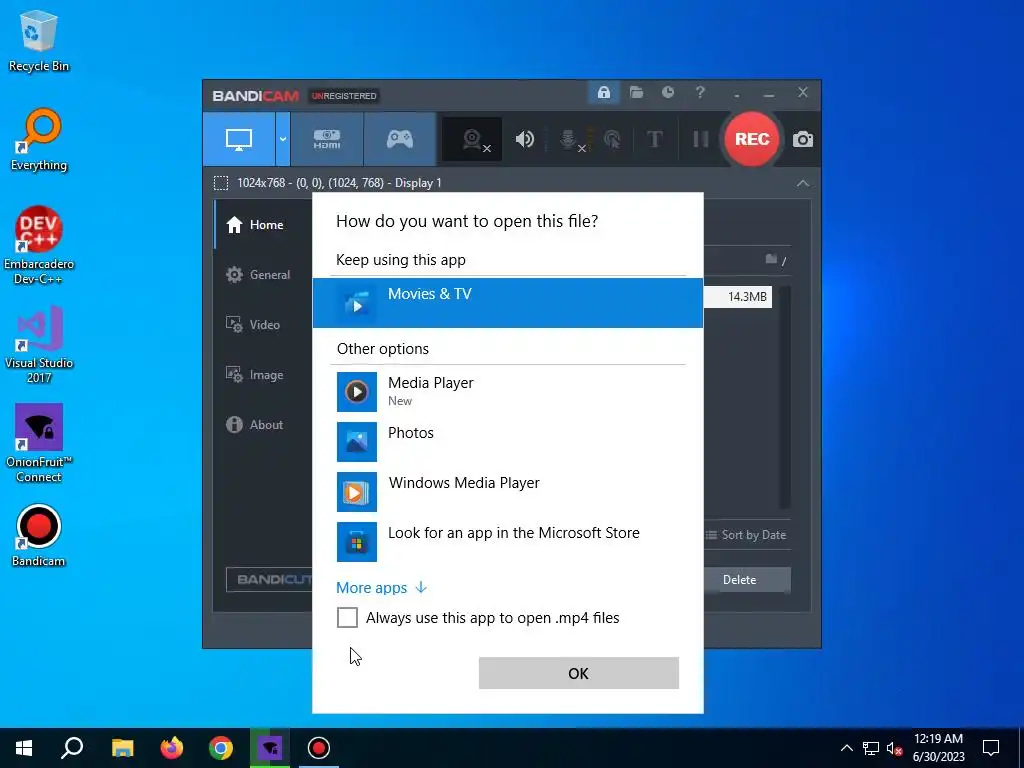1024x768 pixels.
Task: Open Sort by Date menu
Action: click(x=746, y=535)
